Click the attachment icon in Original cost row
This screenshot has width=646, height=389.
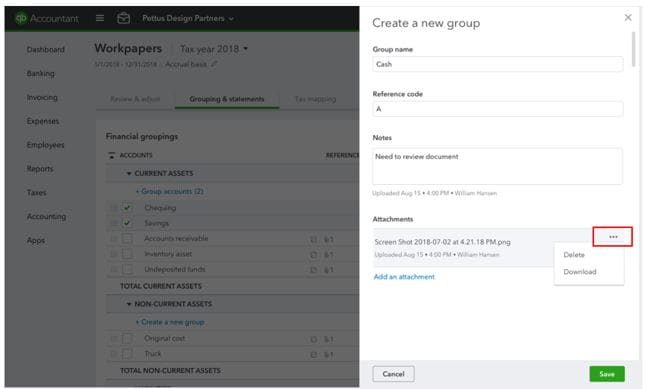tap(328, 339)
